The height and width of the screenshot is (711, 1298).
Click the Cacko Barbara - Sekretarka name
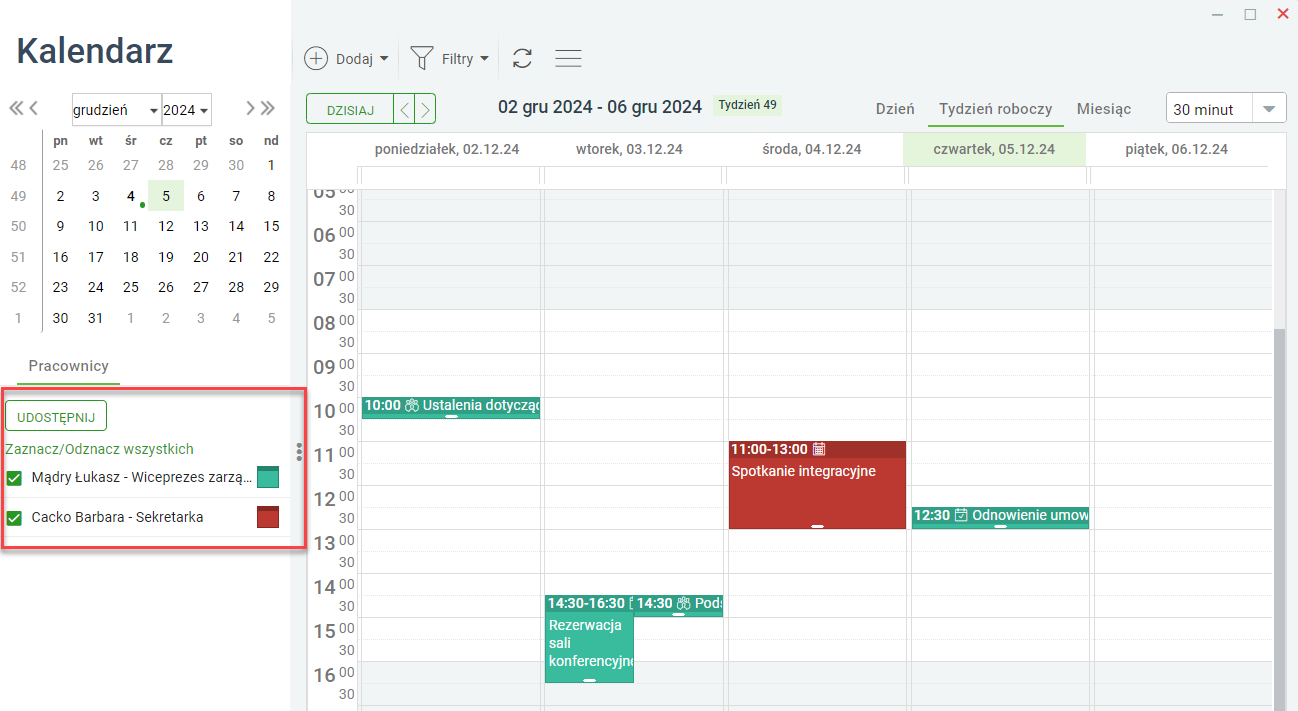(x=118, y=517)
